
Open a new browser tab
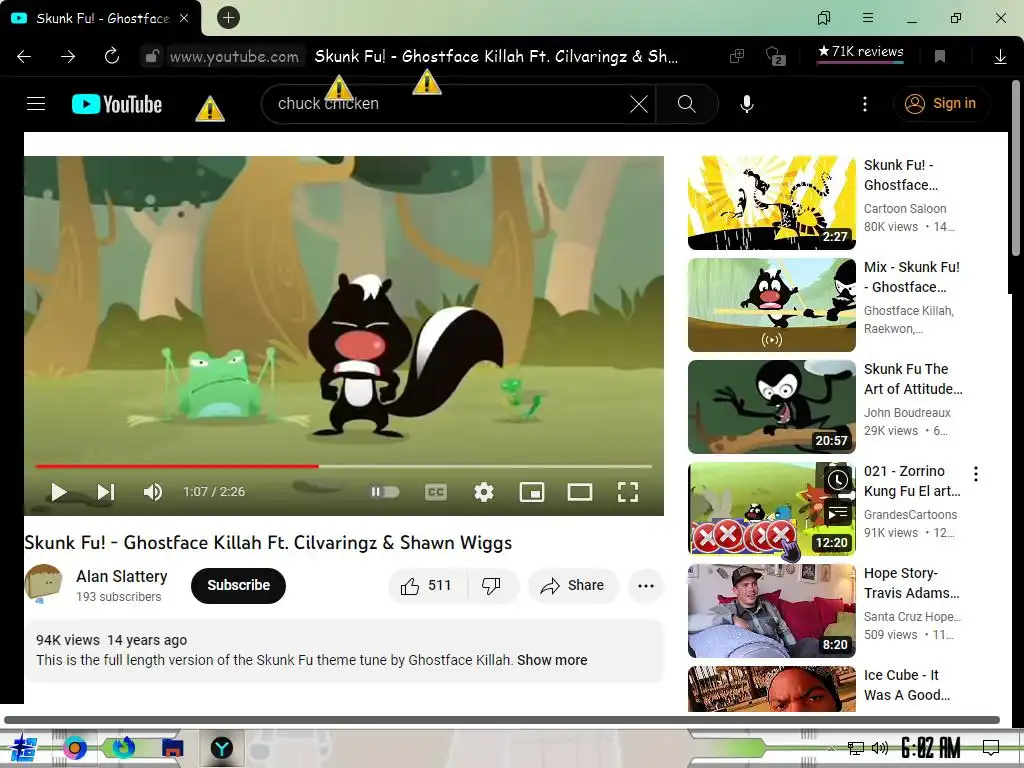pyautogui.click(x=229, y=18)
